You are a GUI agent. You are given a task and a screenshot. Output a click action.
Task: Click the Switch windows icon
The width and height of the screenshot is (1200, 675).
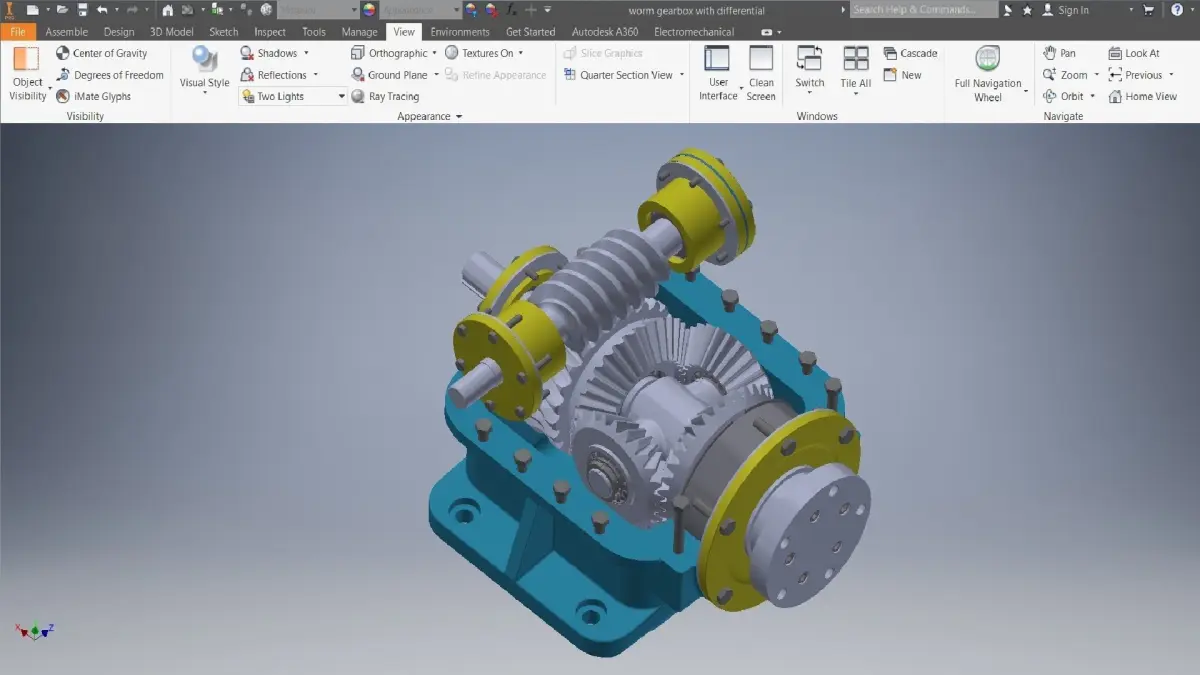pos(810,58)
